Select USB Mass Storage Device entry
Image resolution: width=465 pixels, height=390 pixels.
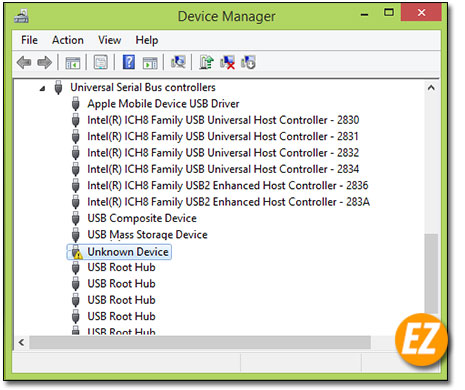pyautogui.click(x=148, y=234)
